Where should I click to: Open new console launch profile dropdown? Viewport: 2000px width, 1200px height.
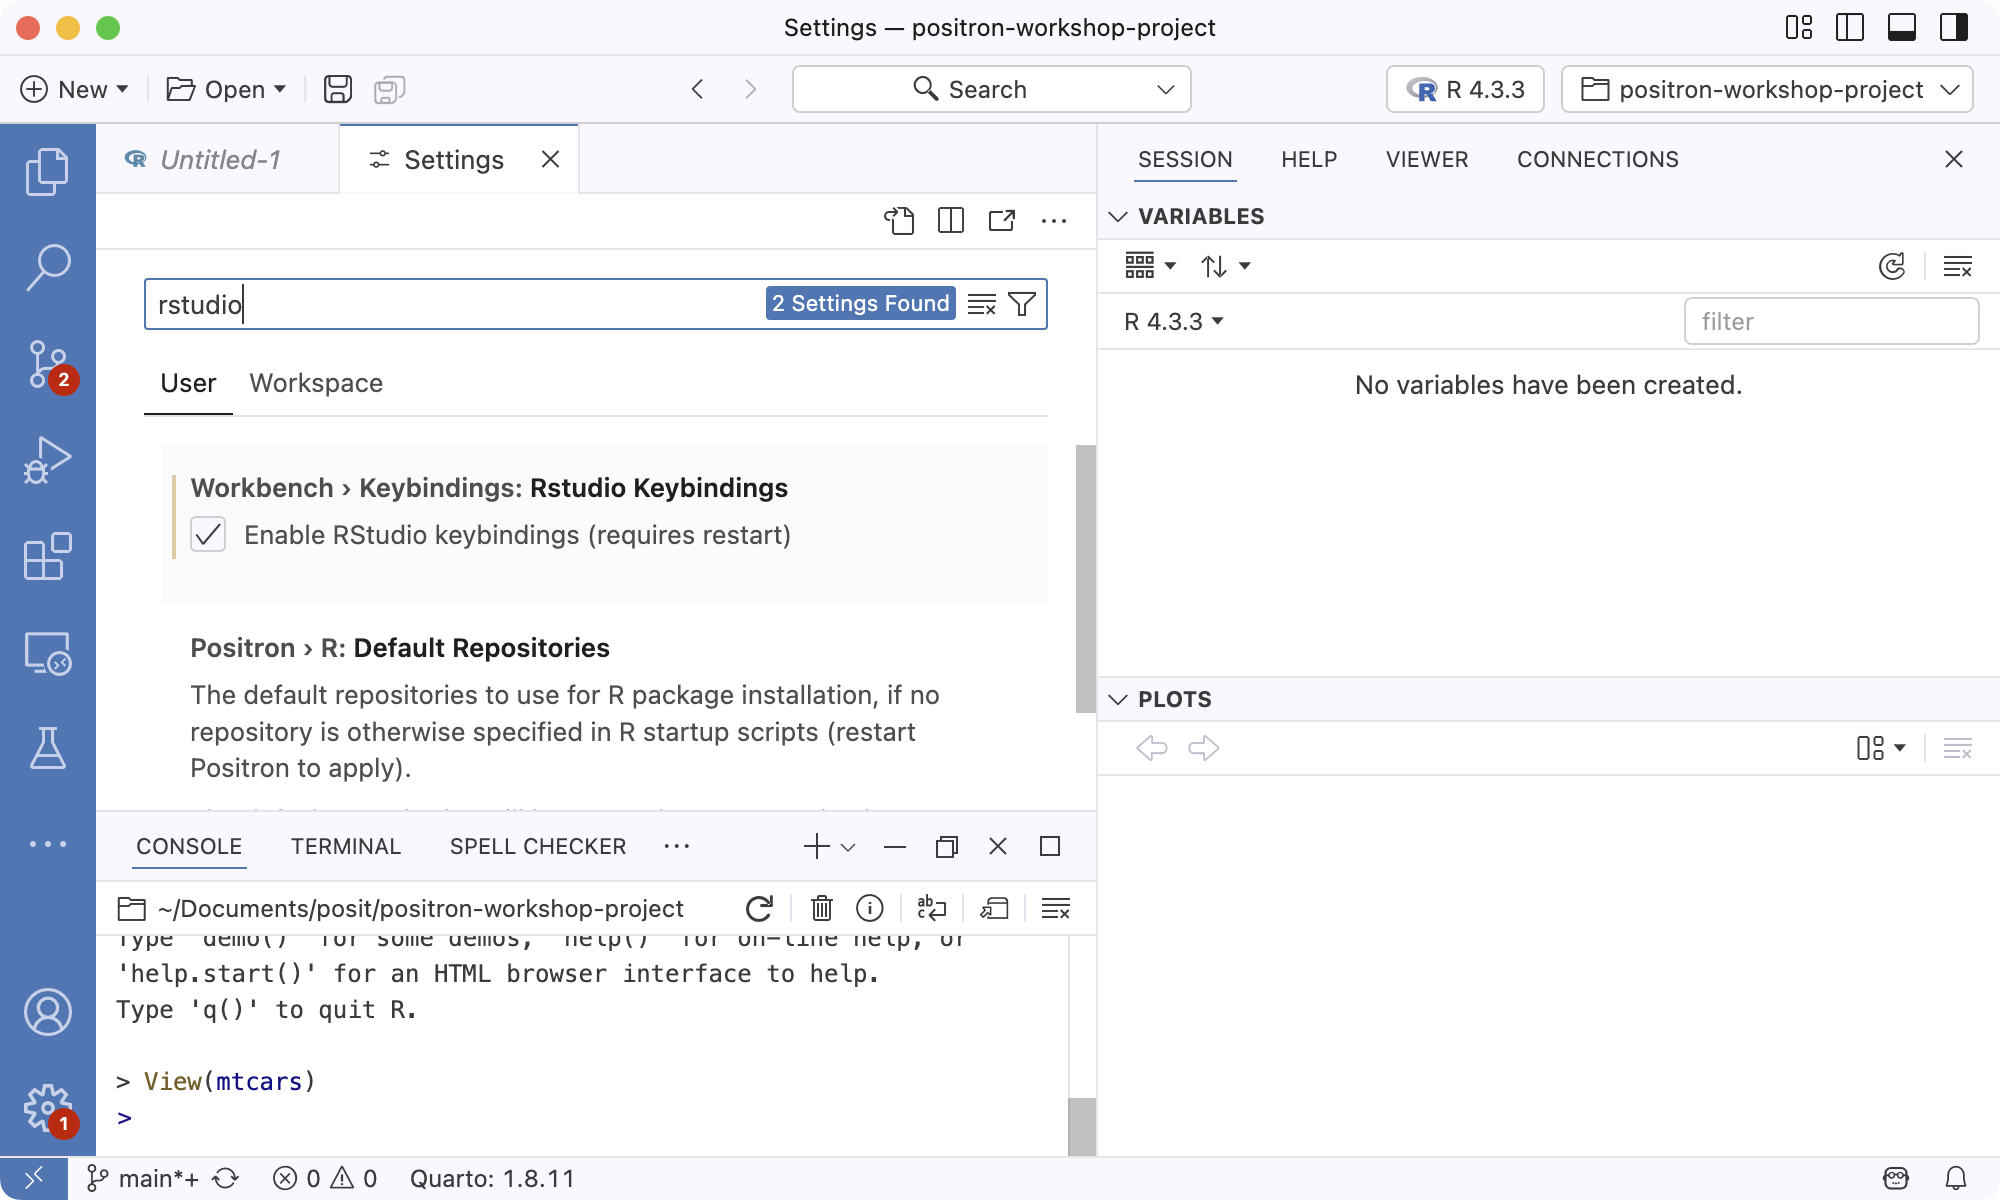(848, 847)
